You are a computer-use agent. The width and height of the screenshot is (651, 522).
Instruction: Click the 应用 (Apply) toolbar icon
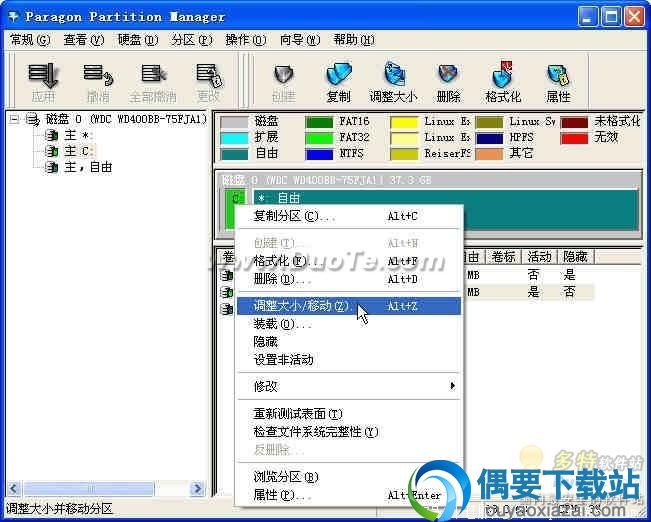(x=43, y=76)
